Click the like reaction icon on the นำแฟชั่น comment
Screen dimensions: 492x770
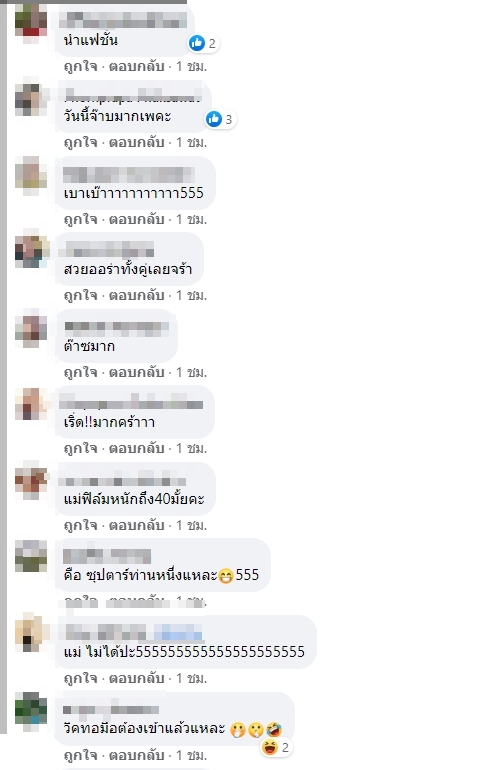(x=197, y=43)
